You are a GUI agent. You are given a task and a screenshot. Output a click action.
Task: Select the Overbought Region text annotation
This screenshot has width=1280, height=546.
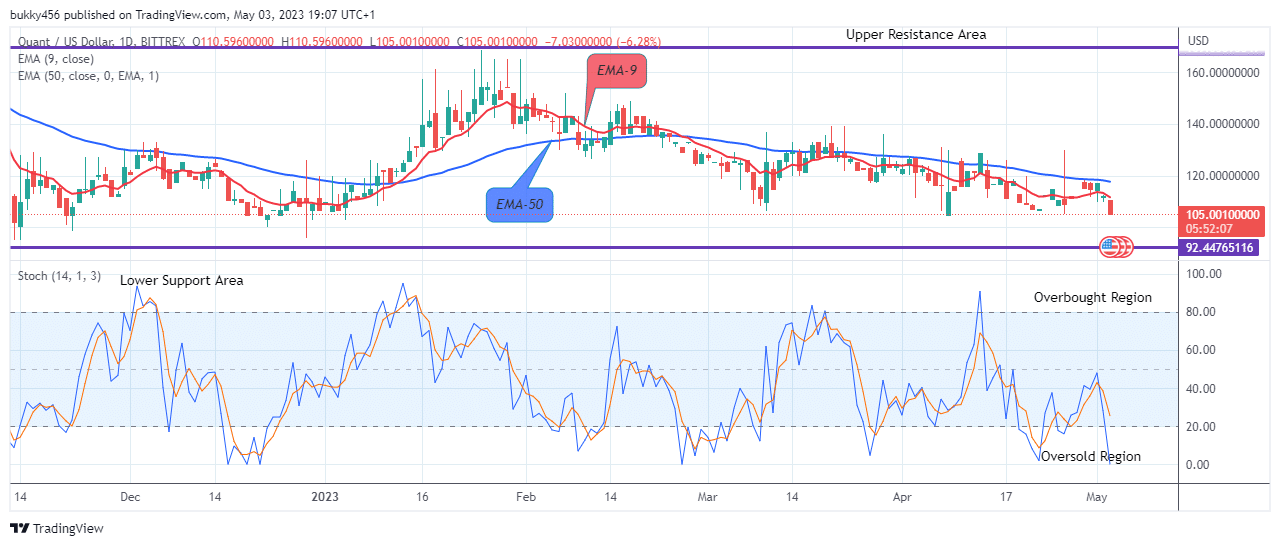[1093, 297]
